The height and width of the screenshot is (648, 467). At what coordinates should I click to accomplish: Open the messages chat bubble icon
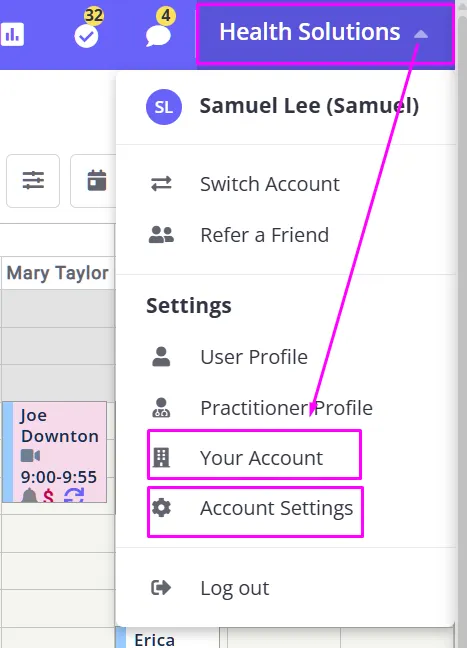[x=158, y=36]
